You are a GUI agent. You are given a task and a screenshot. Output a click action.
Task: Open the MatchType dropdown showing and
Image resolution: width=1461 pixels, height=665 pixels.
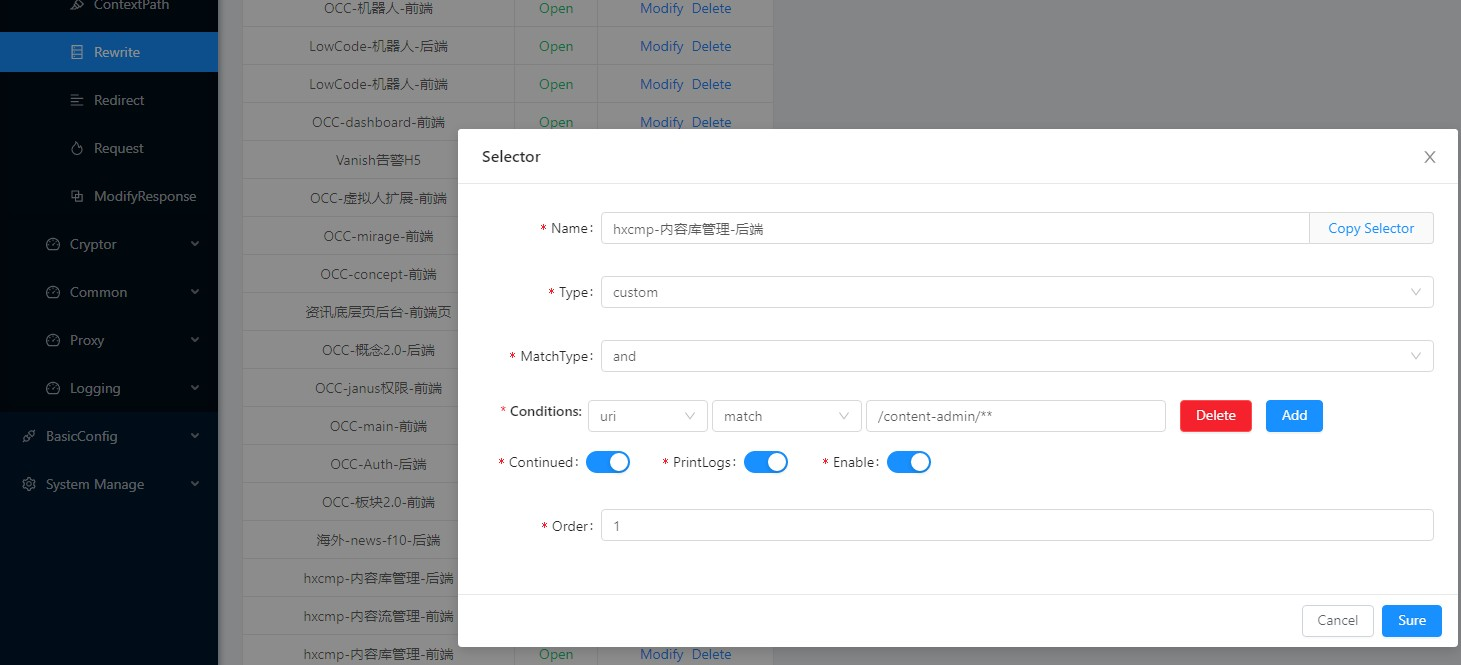[1017, 356]
